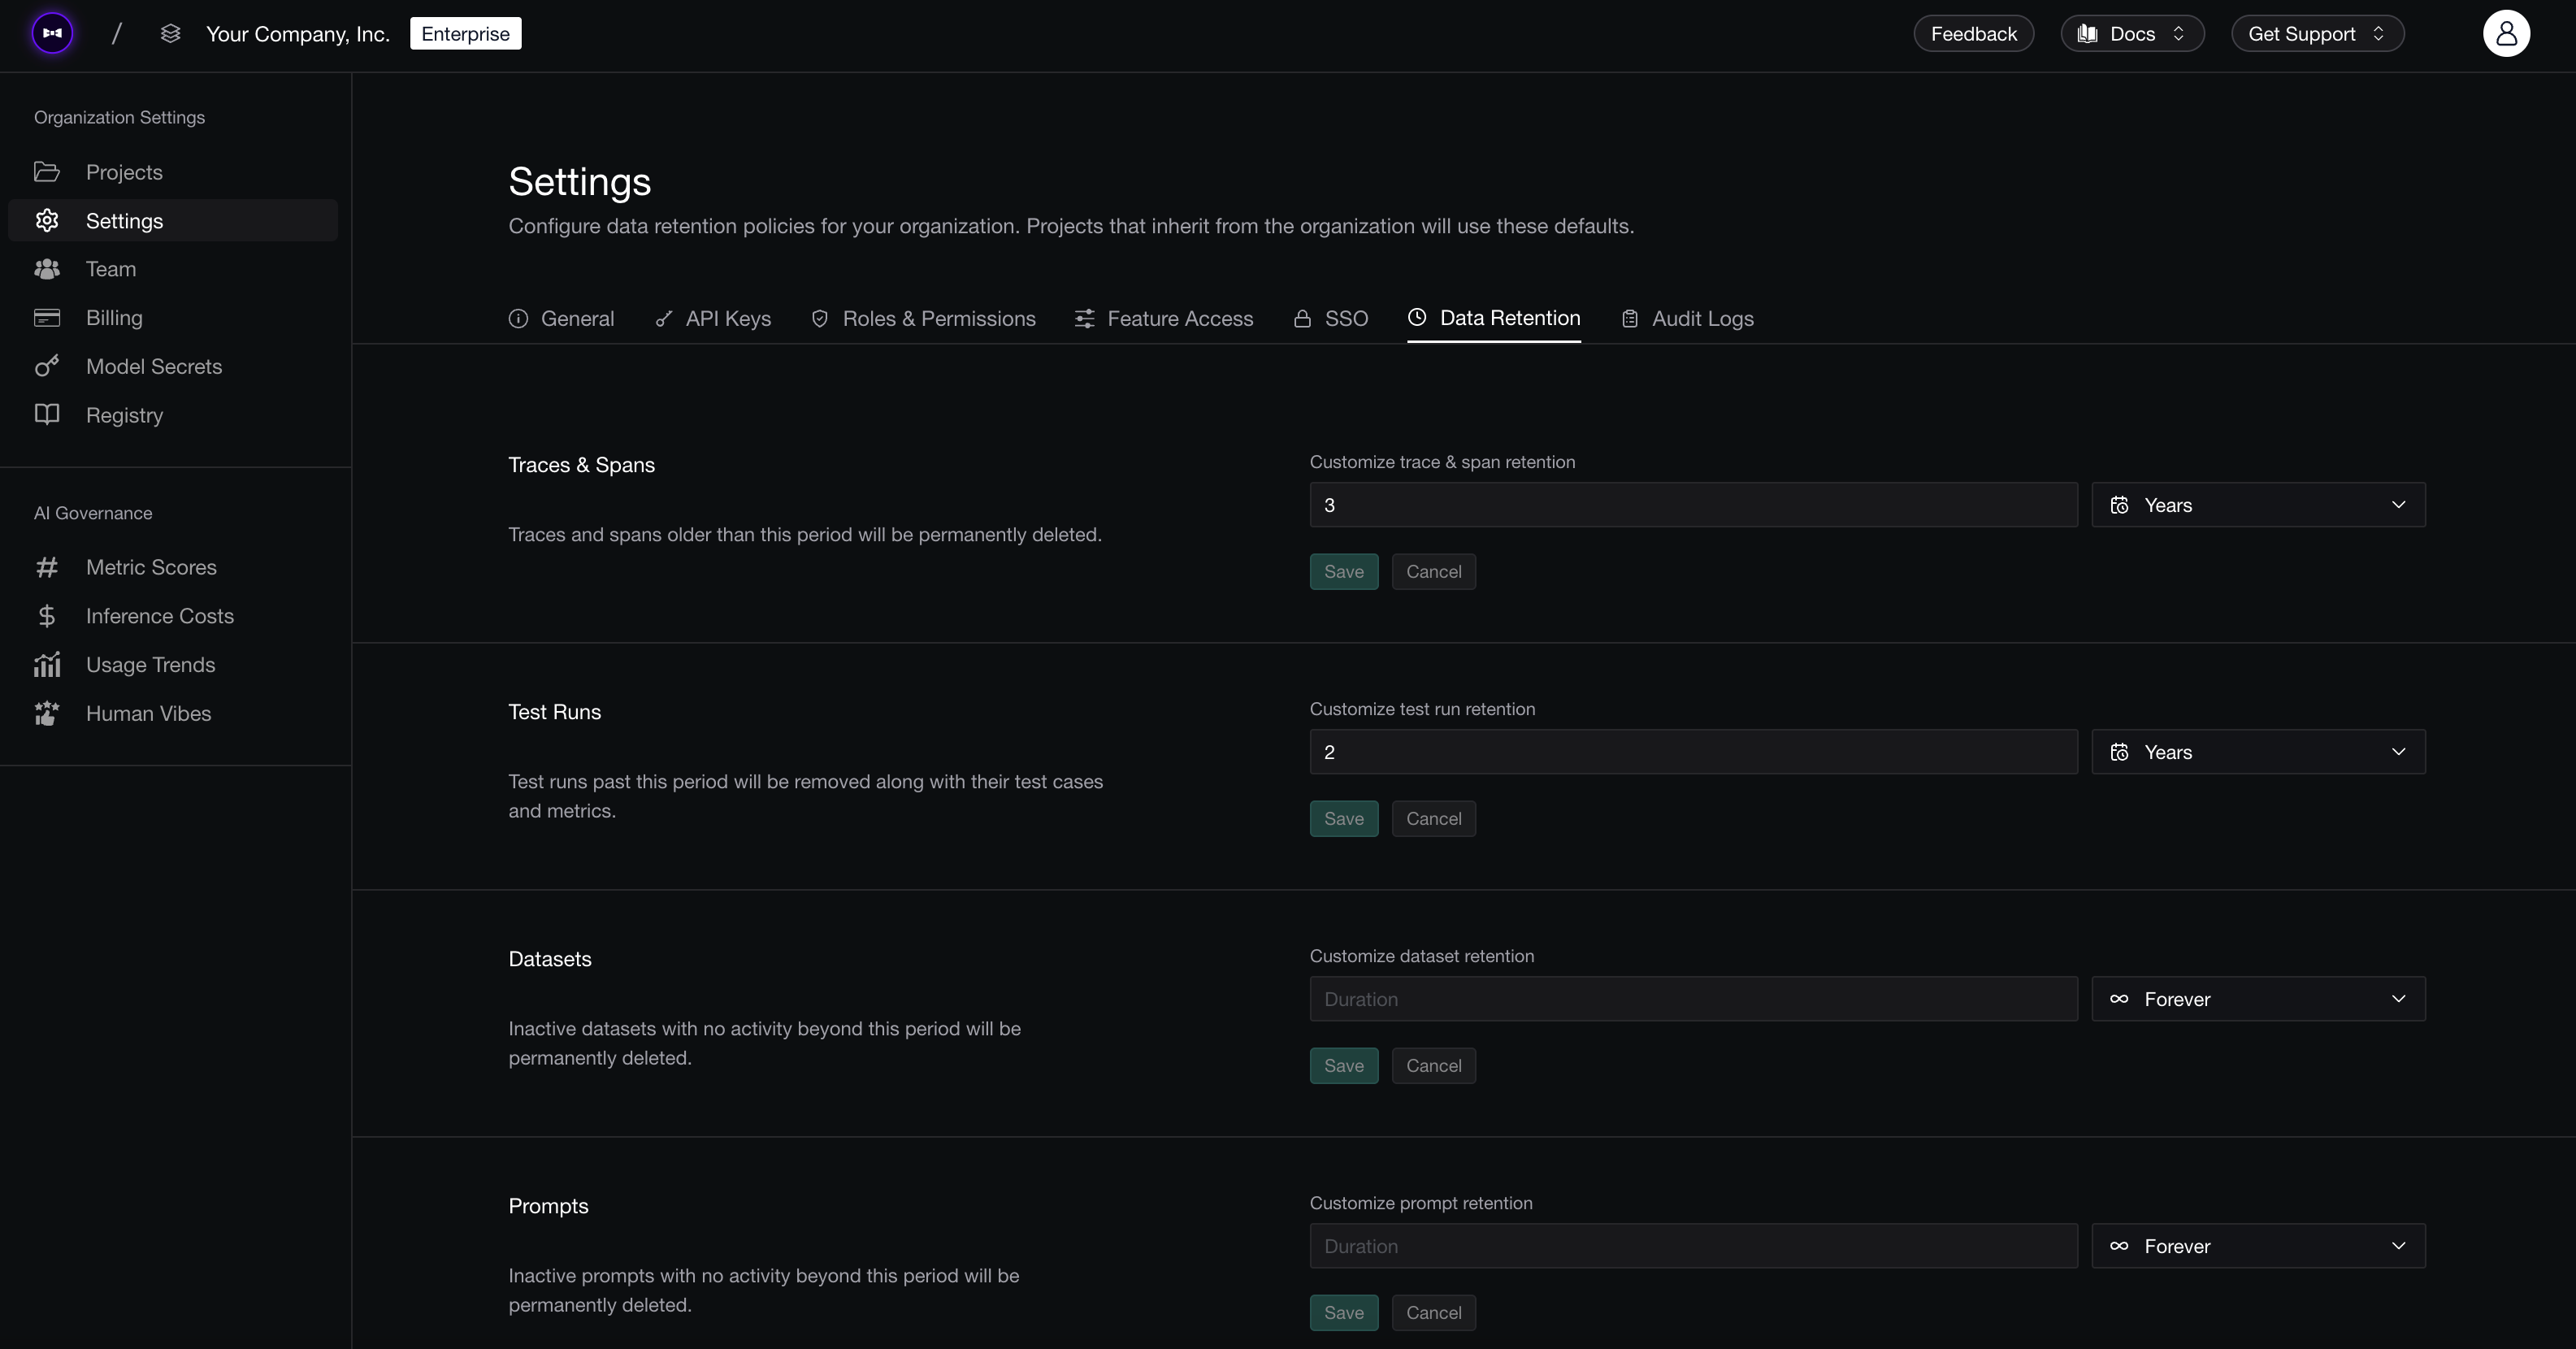The width and height of the screenshot is (2576, 1349).
Task: Save the Datasets retention
Action: tap(1344, 1066)
